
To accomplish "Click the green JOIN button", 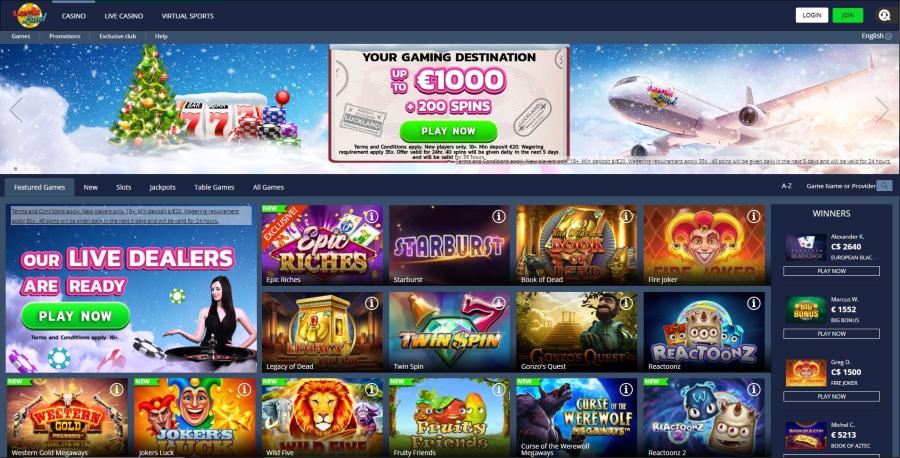I will (x=848, y=15).
